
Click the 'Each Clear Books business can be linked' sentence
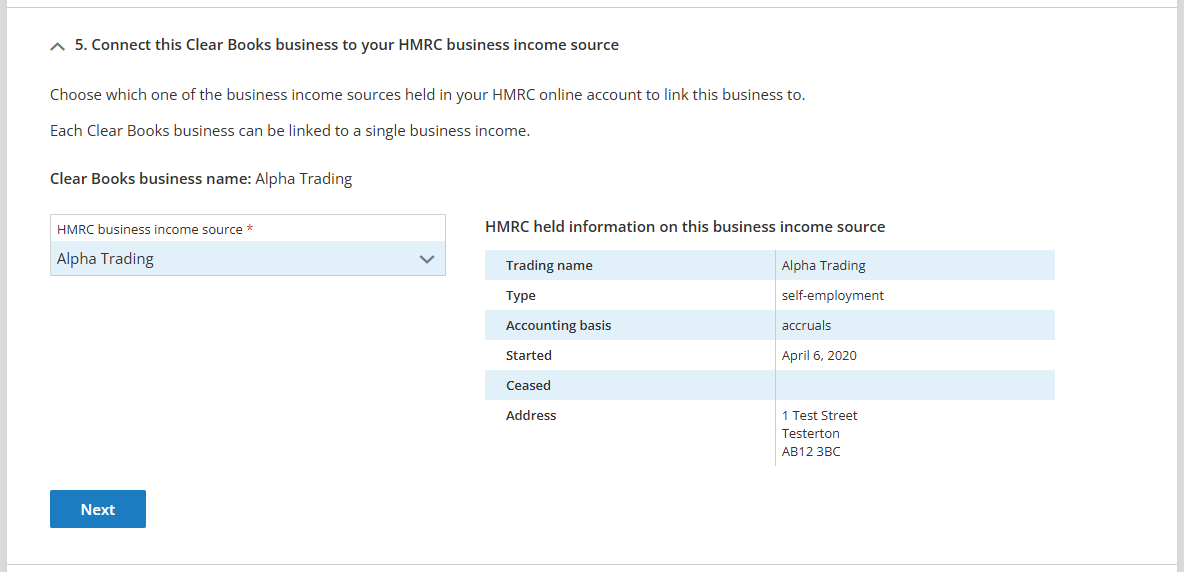tap(290, 131)
